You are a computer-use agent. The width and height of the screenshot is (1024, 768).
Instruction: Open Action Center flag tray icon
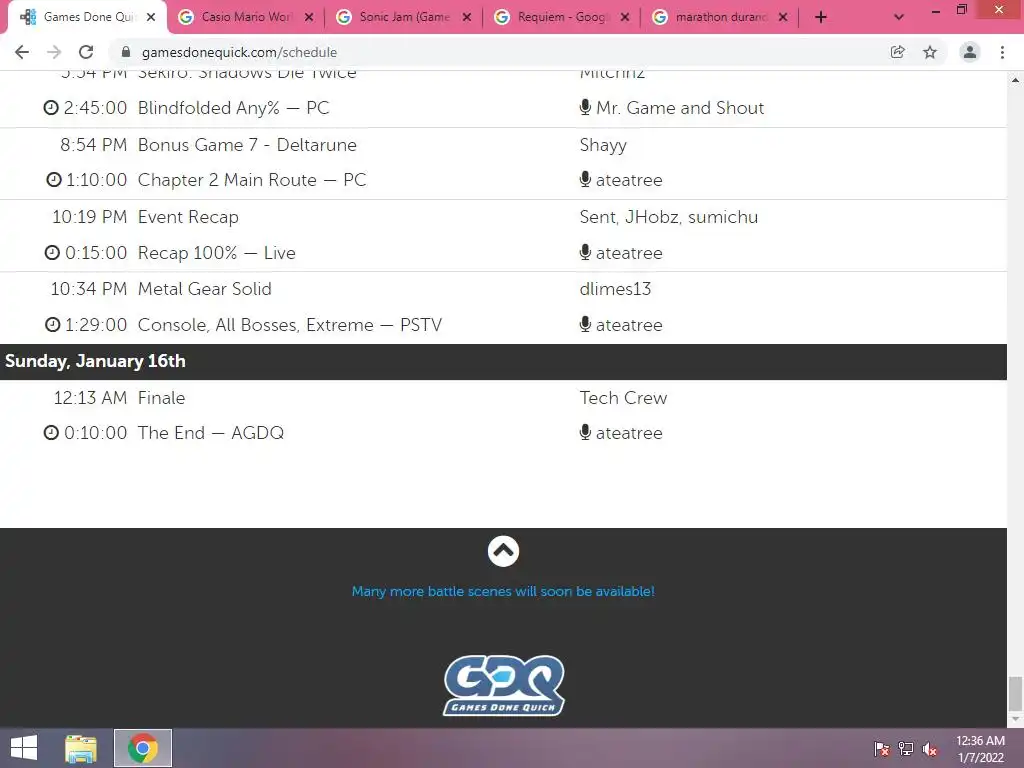(882, 748)
